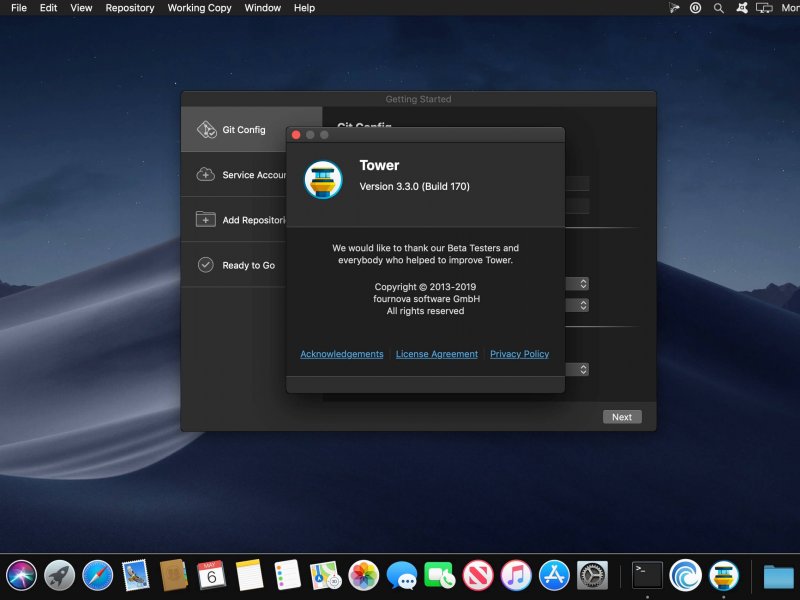This screenshot has height=600, width=800.
Task: Open Safari from the Dock
Action: (97, 575)
